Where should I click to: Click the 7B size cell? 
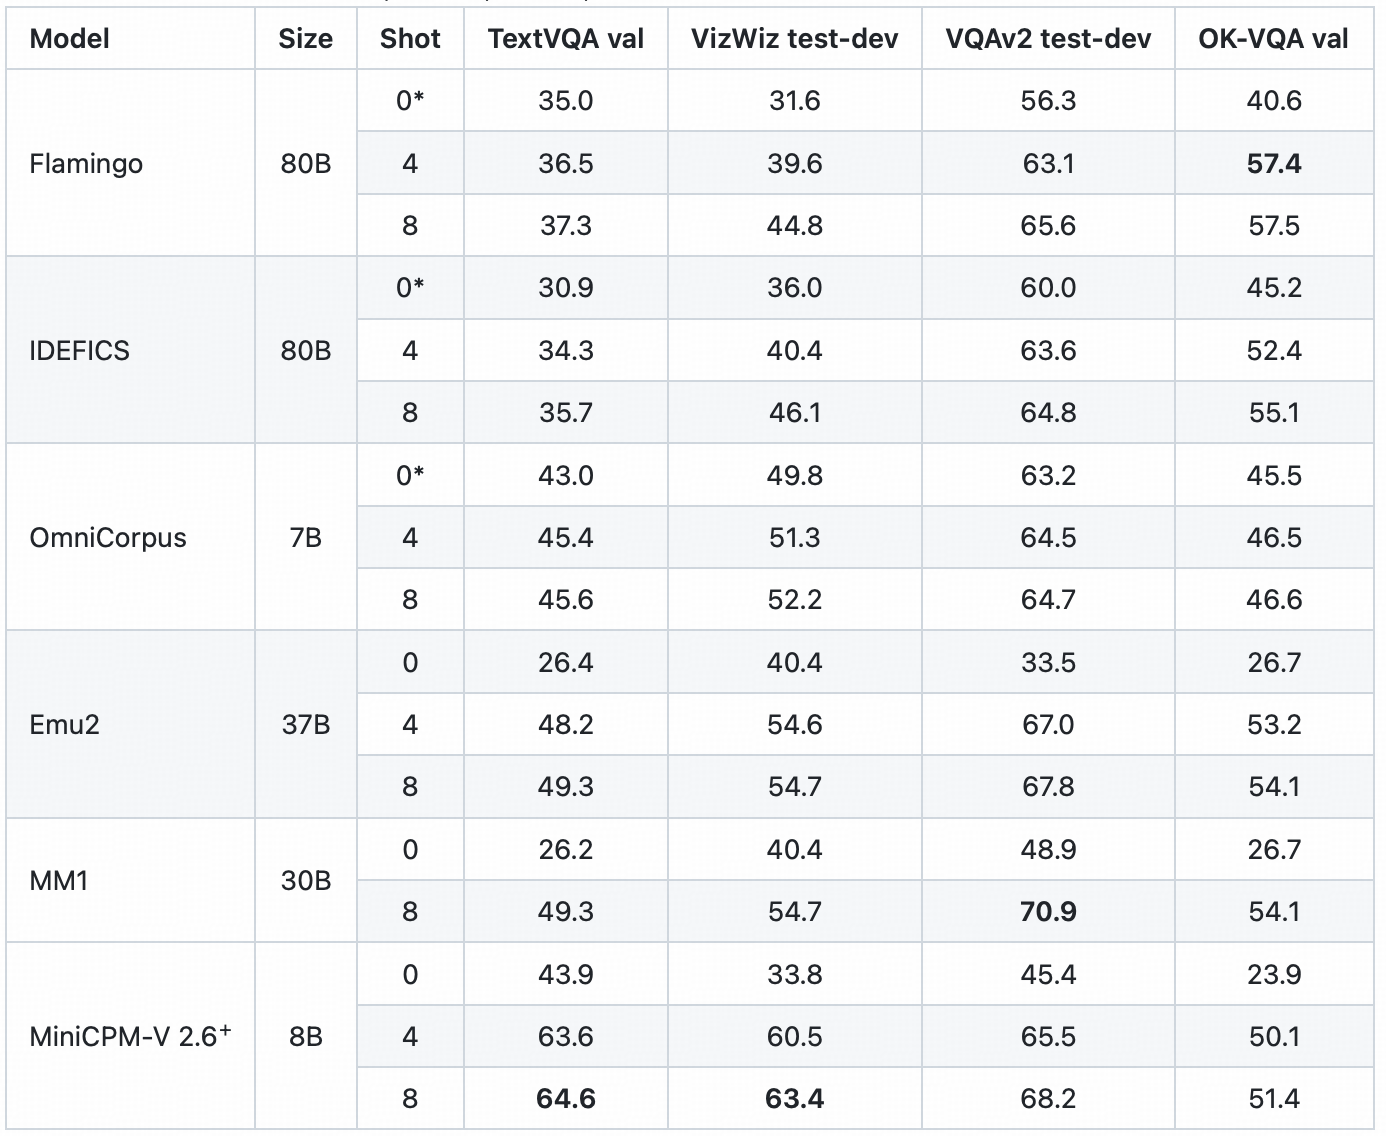point(305,537)
